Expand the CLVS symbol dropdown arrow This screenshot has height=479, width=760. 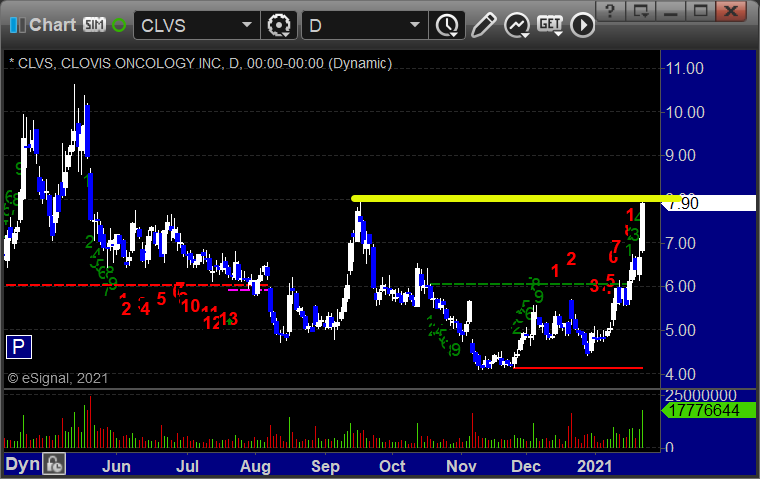(x=247, y=25)
